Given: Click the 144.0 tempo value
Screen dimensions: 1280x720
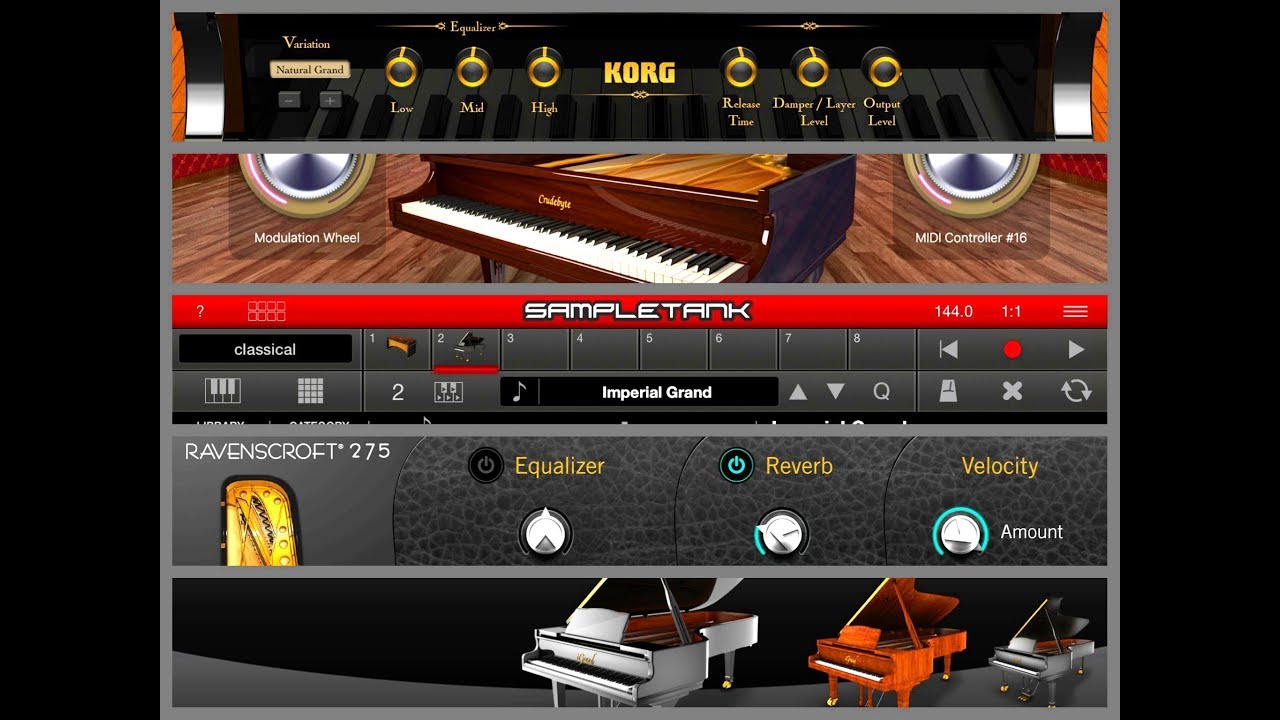Looking at the screenshot, I should 954,312.
